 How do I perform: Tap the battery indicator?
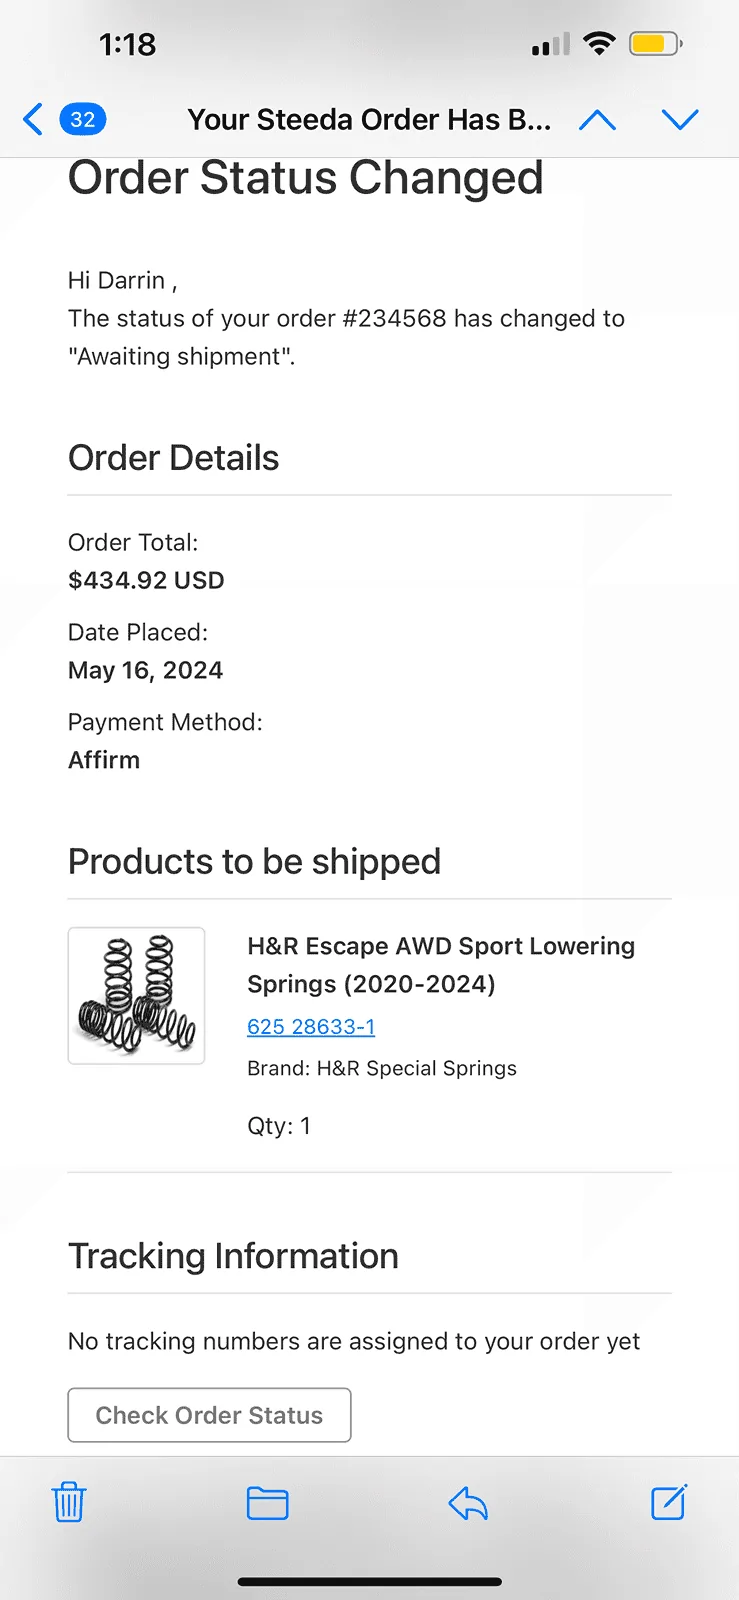655,44
